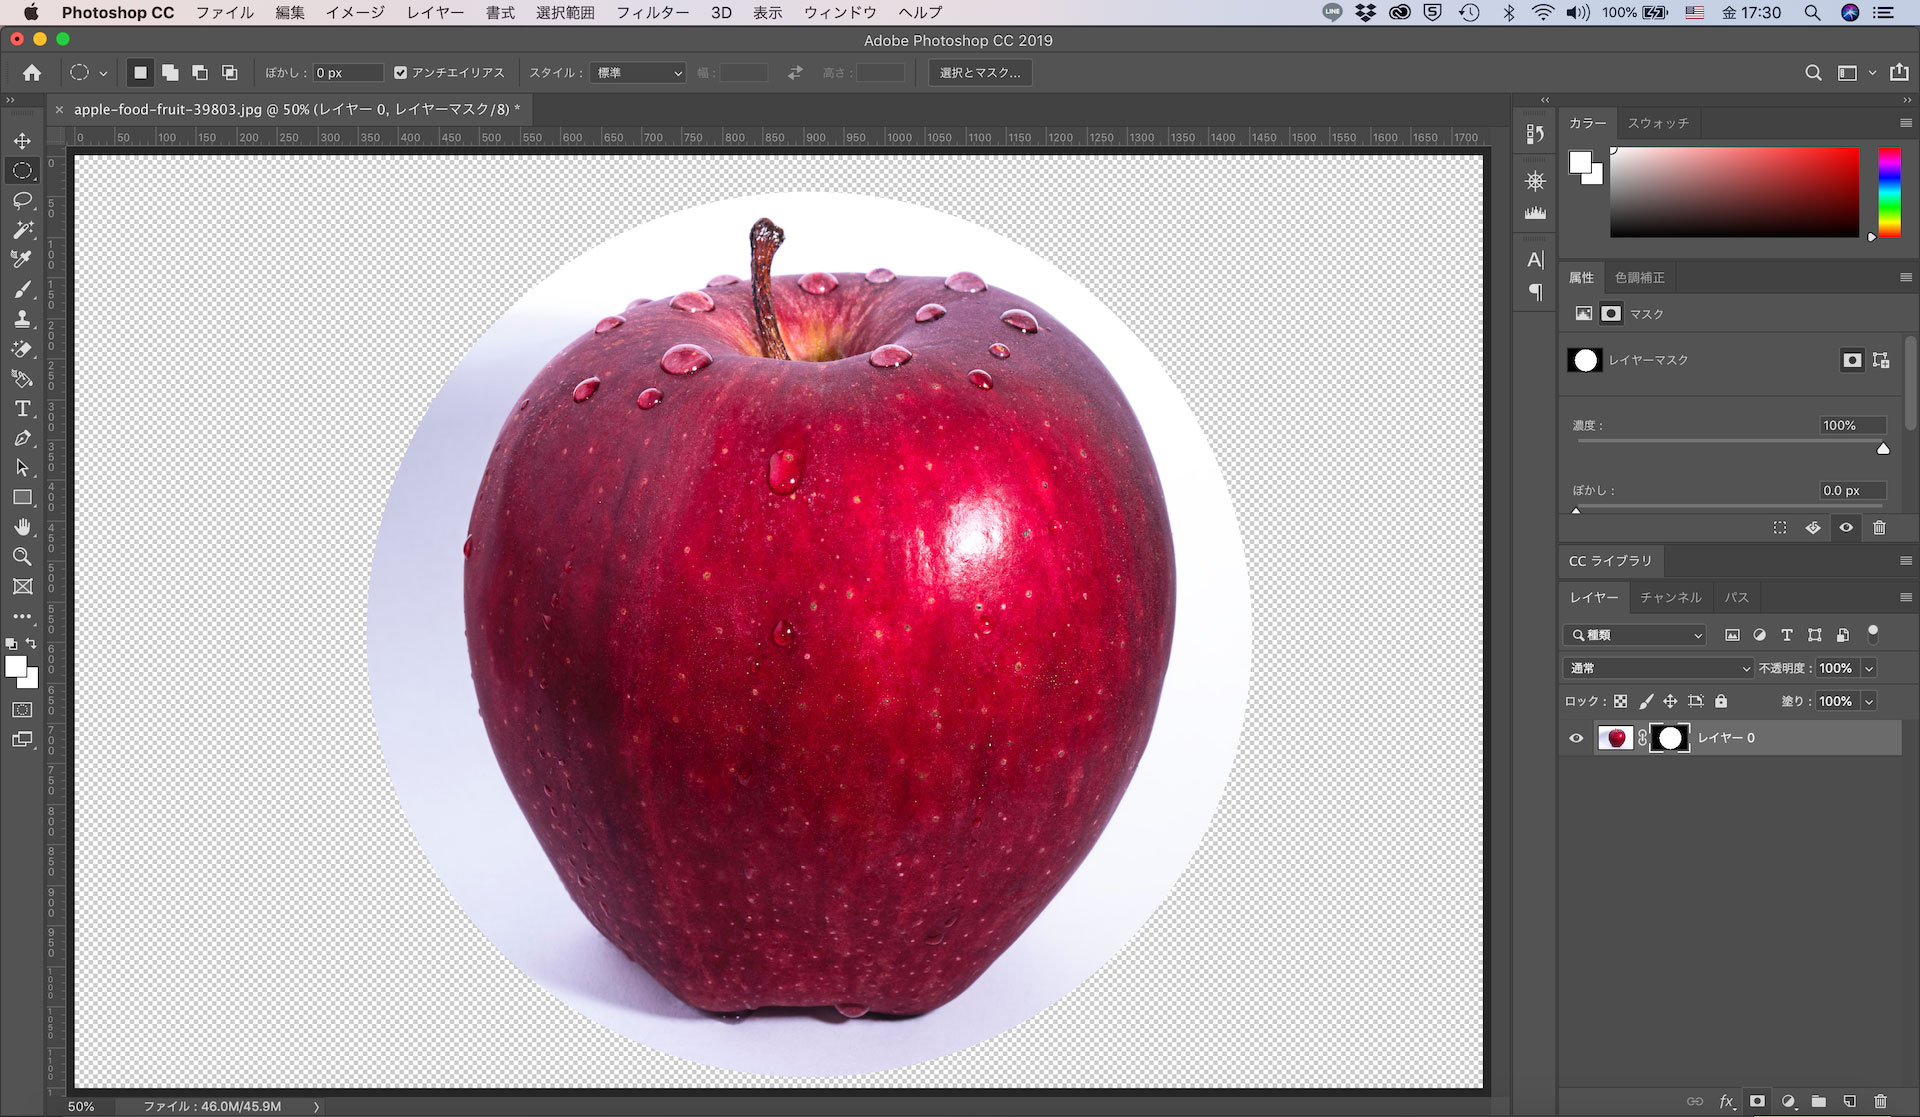
Task: Open blend mode 通常 dropdown
Action: click(1659, 668)
